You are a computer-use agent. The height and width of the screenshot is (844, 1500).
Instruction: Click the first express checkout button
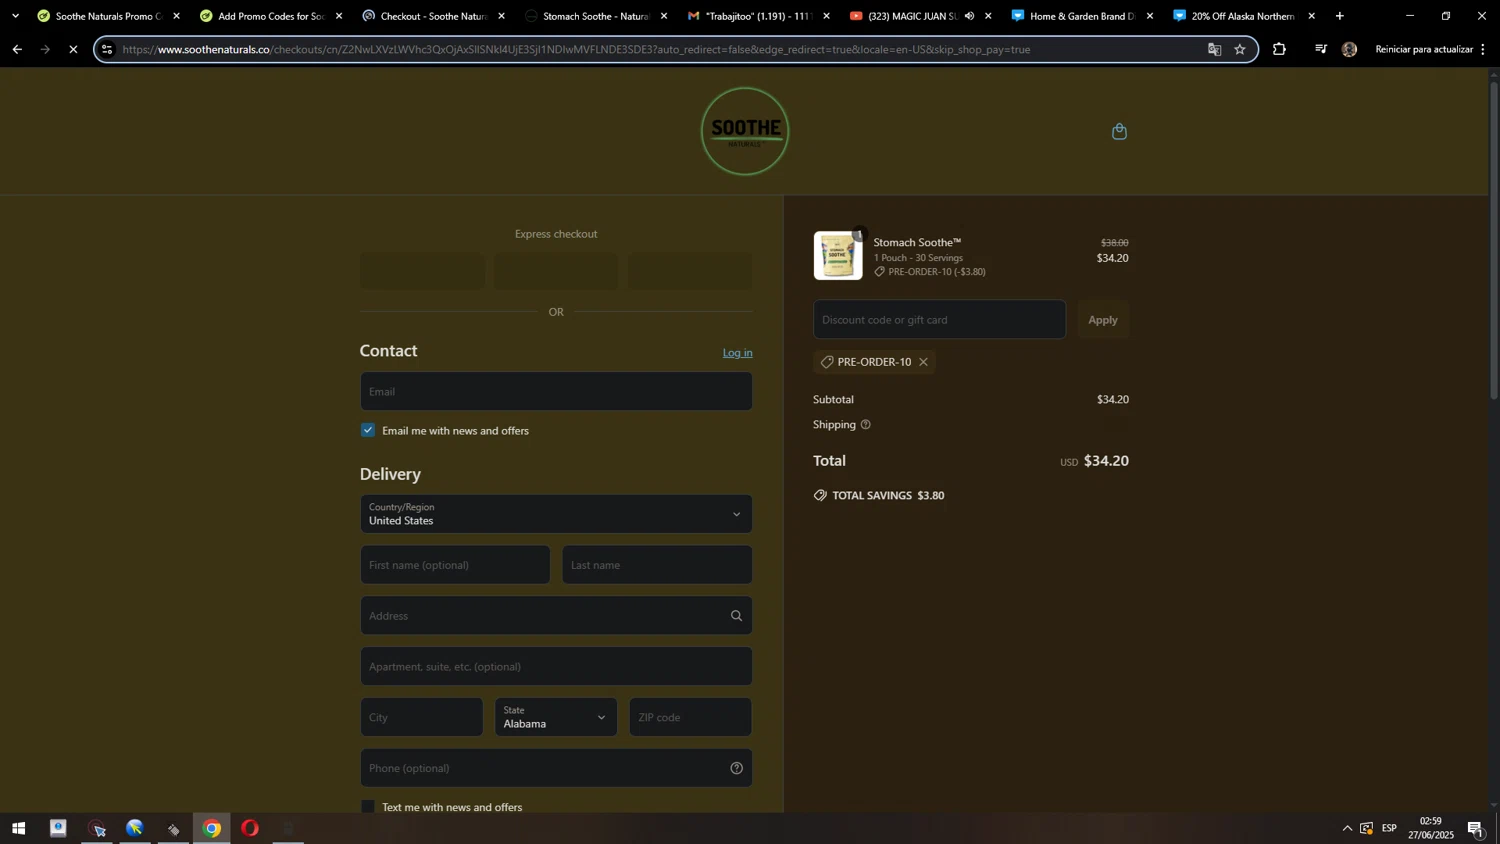[422, 271]
